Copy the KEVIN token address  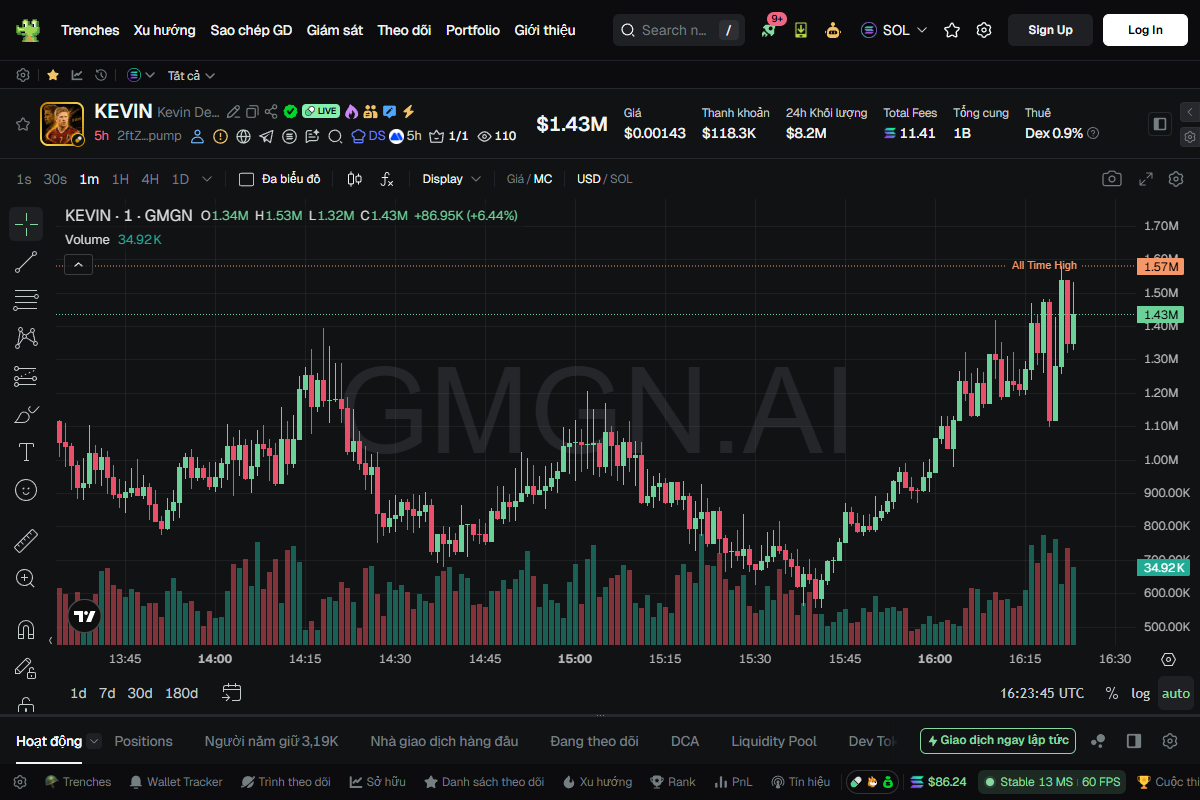tap(252, 112)
